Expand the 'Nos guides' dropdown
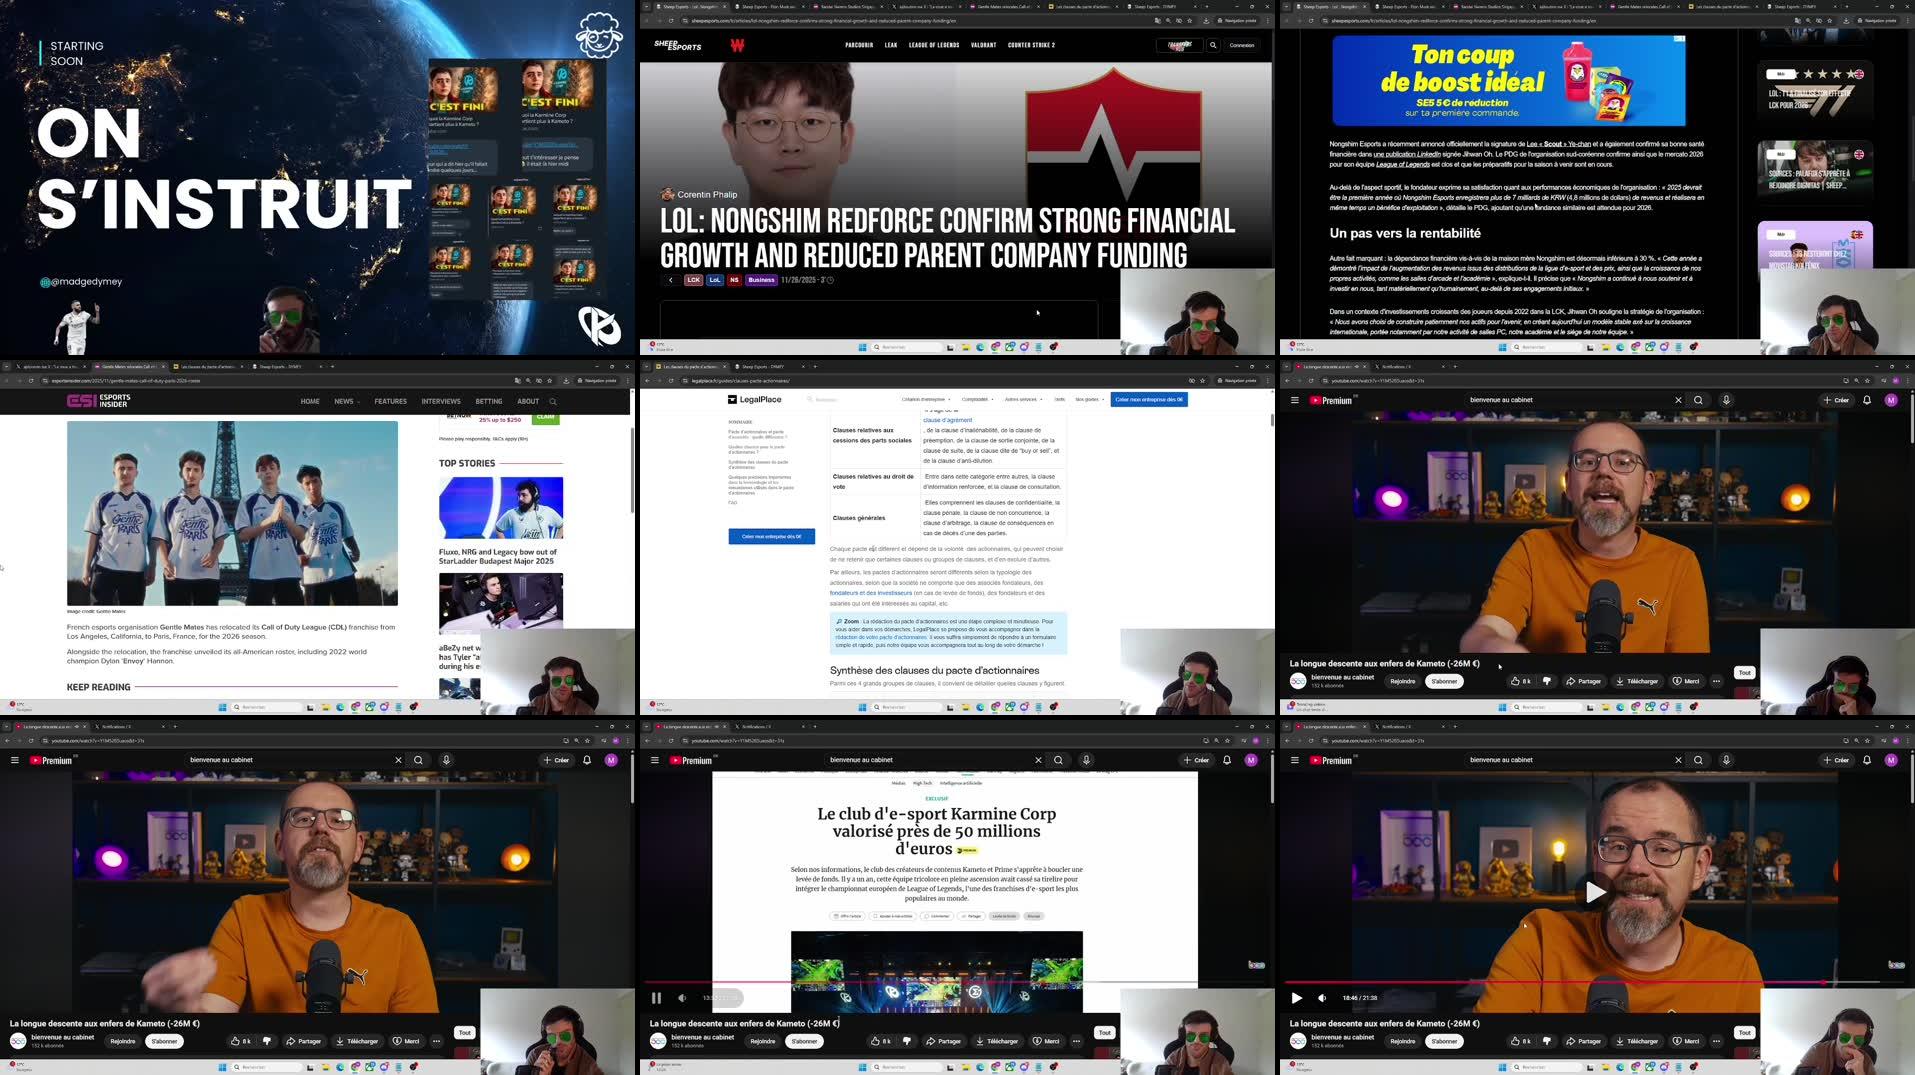The image size is (1915, 1075). tap(1085, 398)
